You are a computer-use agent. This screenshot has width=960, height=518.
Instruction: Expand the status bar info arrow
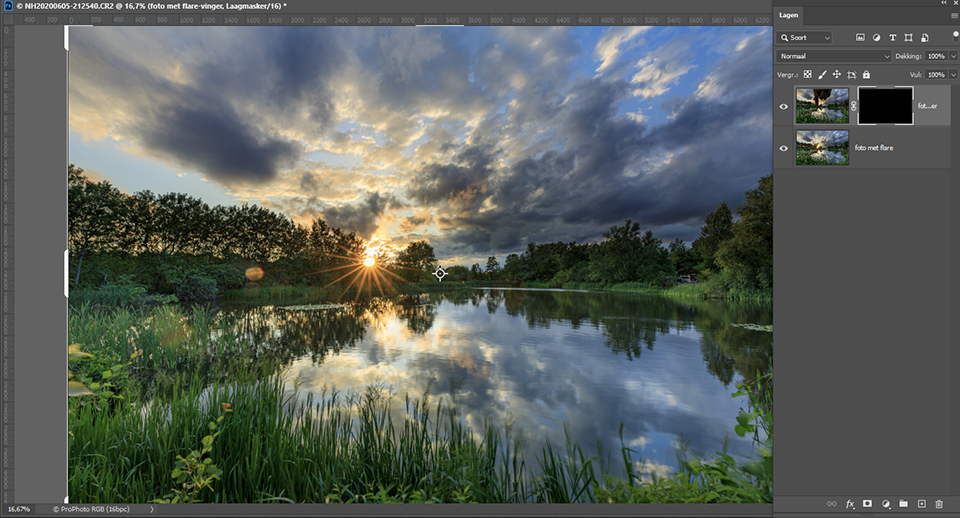pos(152,509)
